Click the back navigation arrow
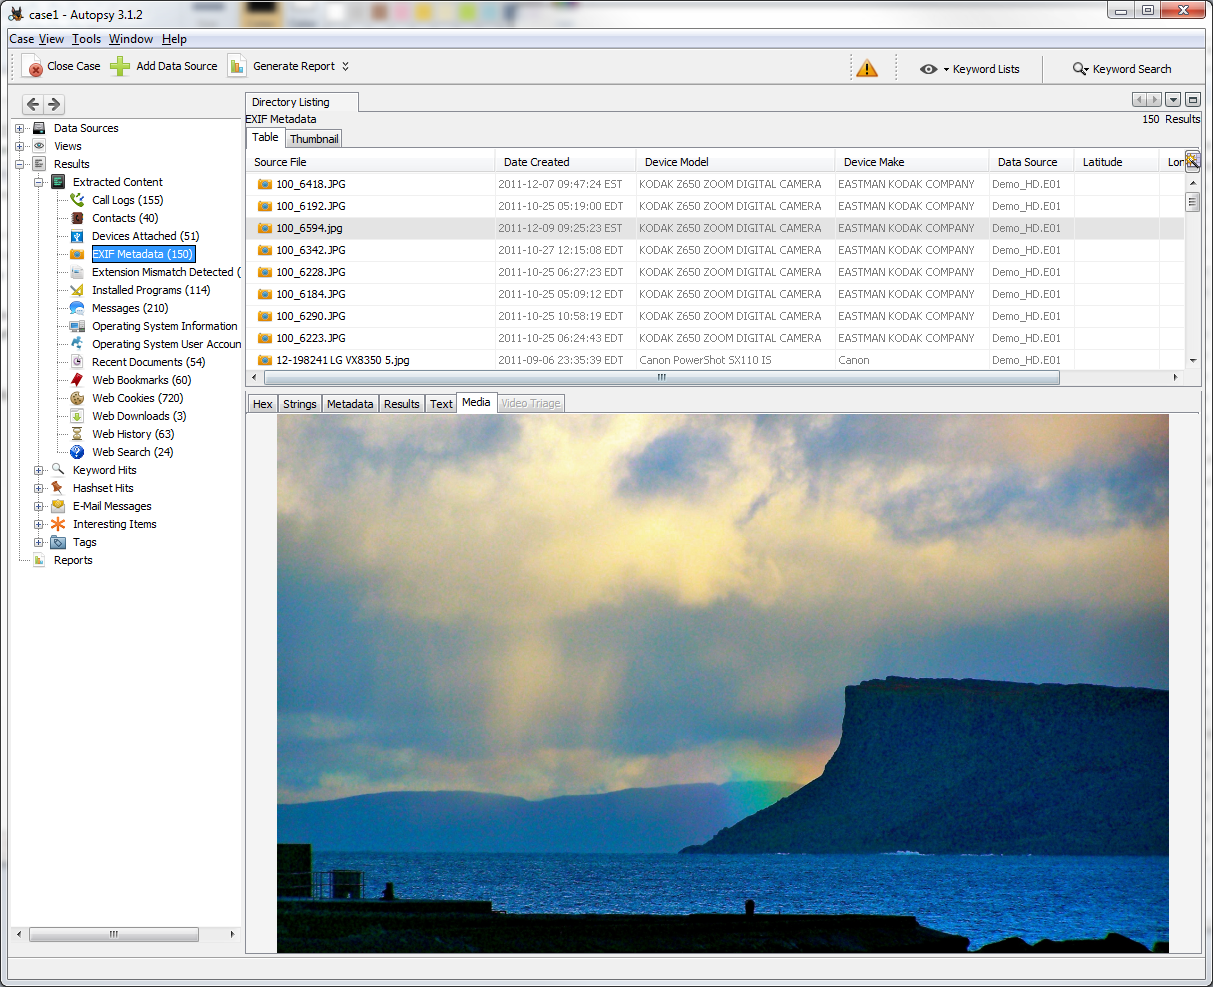The width and height of the screenshot is (1213, 987). (x=33, y=104)
